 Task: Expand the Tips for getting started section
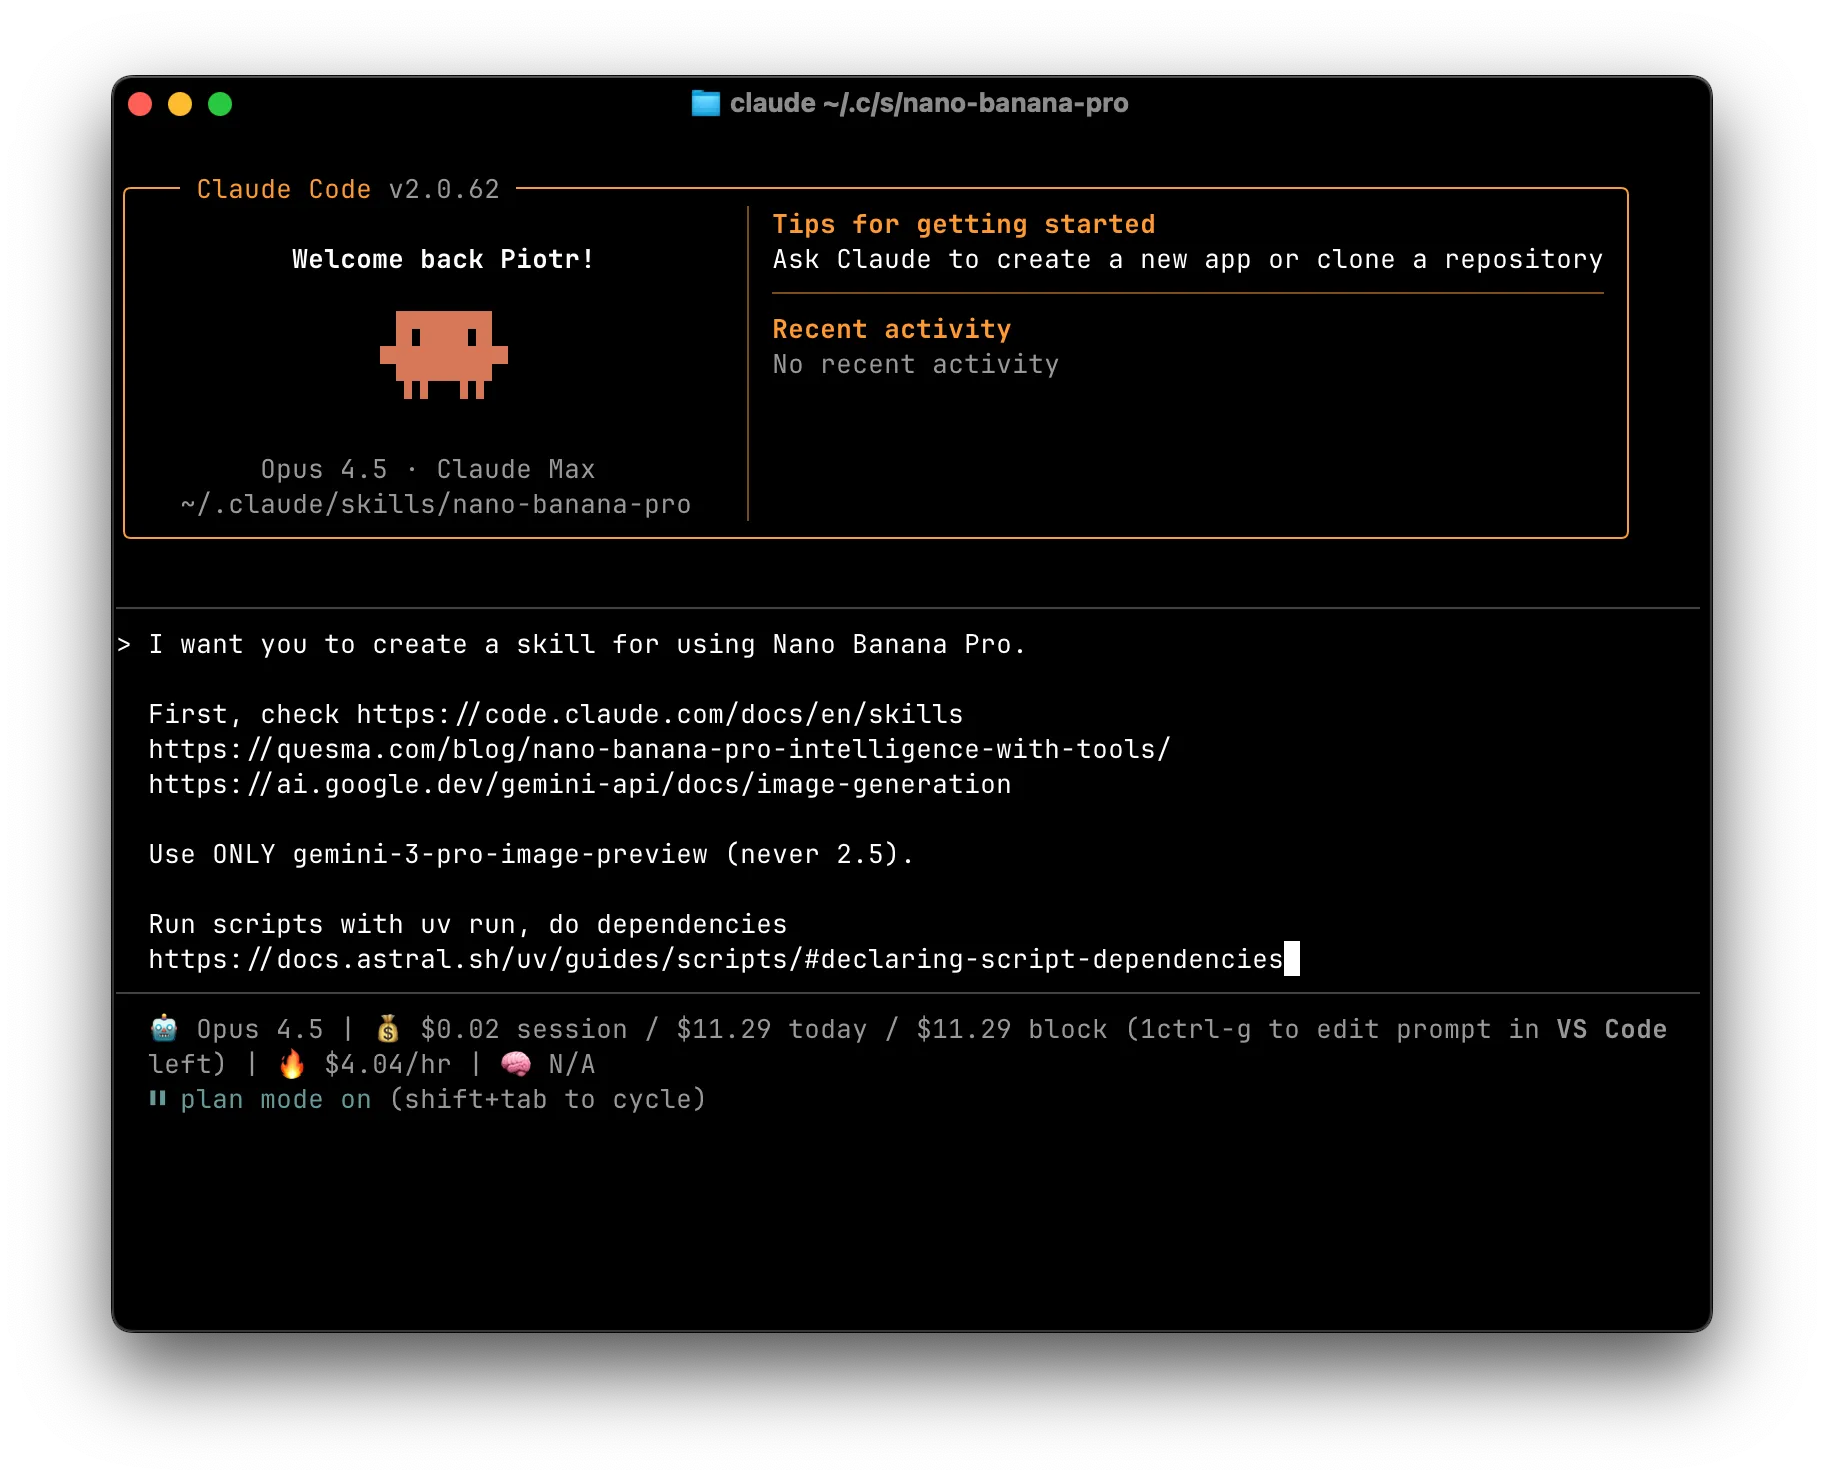963,224
